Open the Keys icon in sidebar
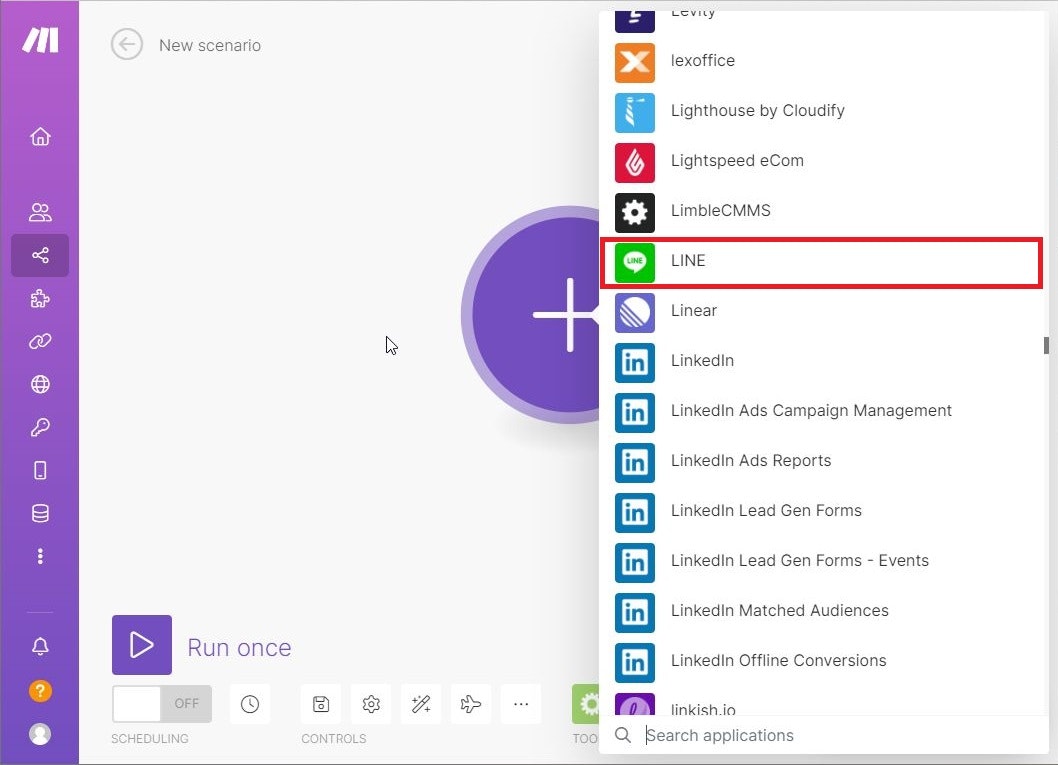Viewport: 1058px width, 765px height. click(40, 427)
